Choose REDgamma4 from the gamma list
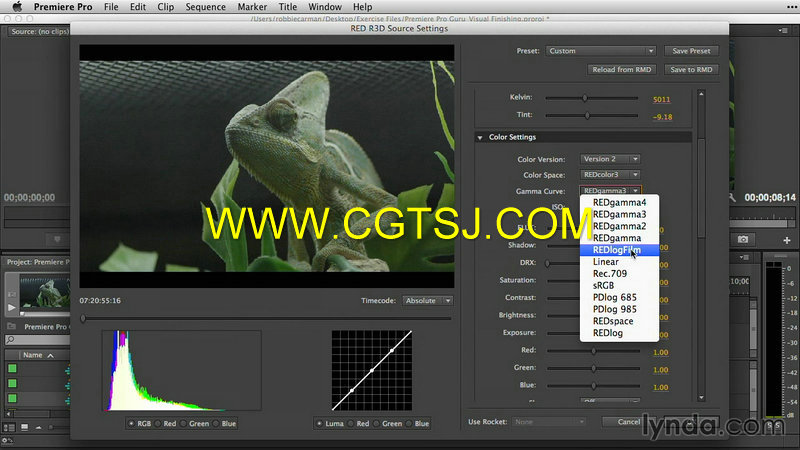This screenshot has height=450, width=800. (x=619, y=203)
